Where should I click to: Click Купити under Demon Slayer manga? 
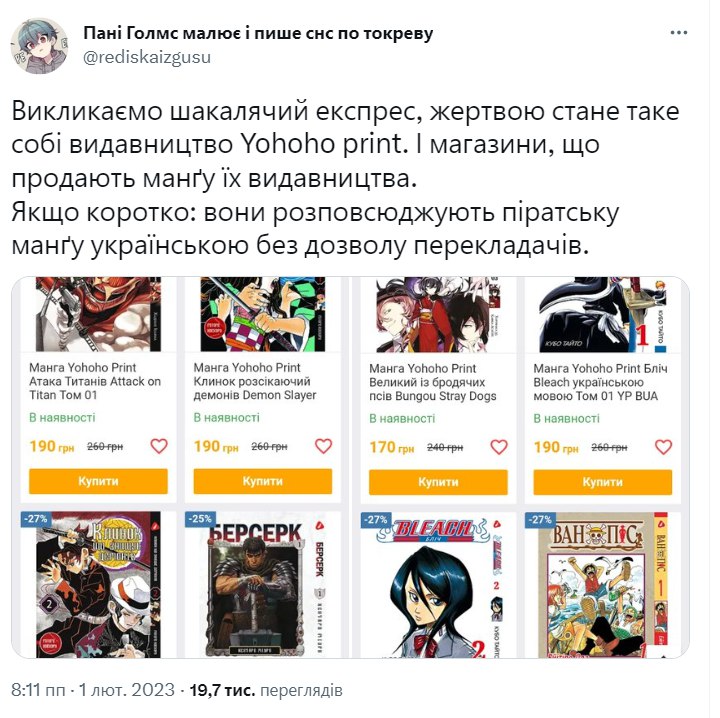pyautogui.click(x=263, y=481)
